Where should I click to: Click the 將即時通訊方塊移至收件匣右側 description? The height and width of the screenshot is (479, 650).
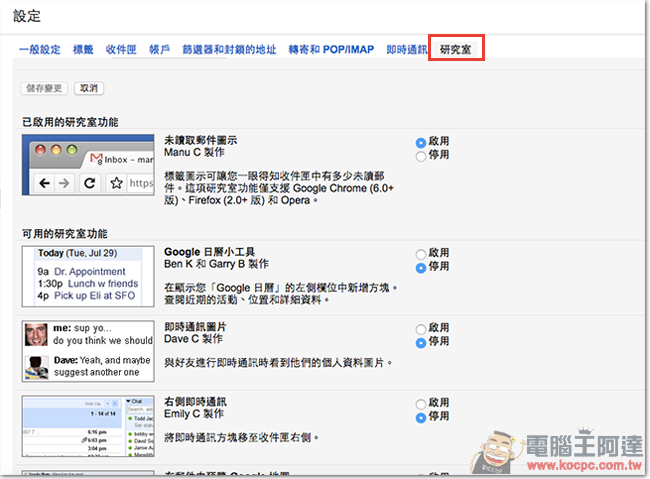tap(241, 438)
